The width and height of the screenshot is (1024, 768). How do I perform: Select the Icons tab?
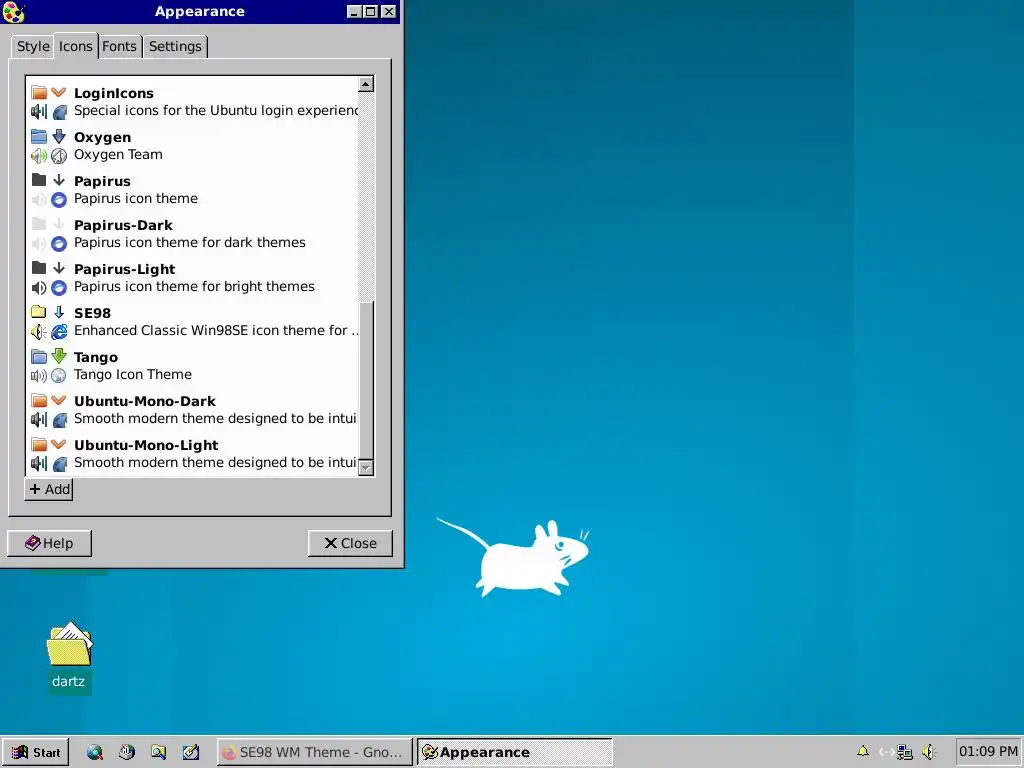tap(76, 46)
